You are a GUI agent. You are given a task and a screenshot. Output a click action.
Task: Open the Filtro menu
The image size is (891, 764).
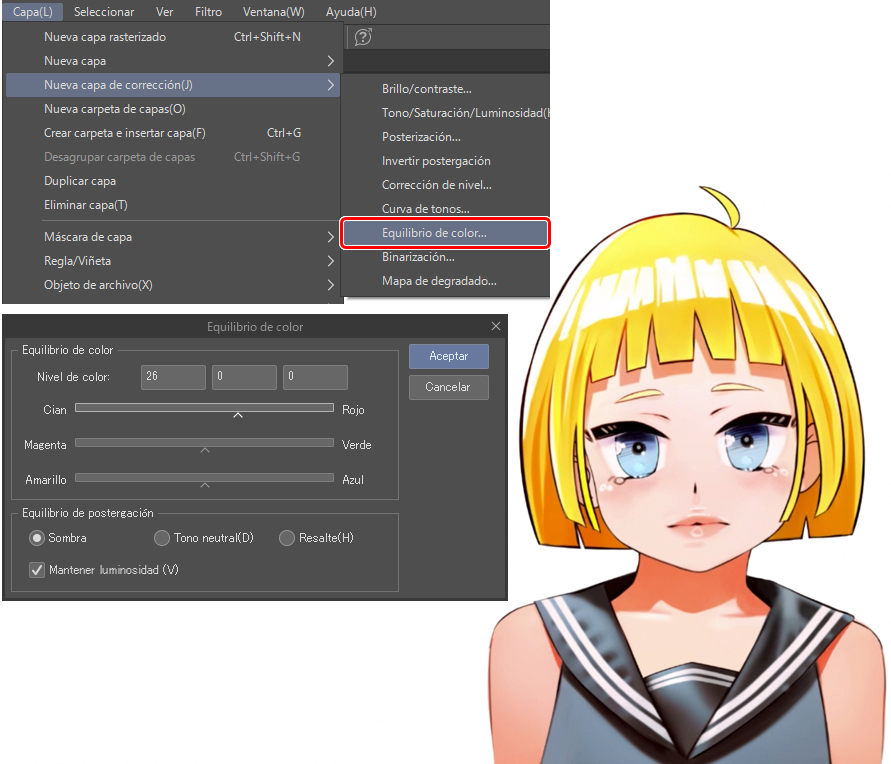[208, 12]
